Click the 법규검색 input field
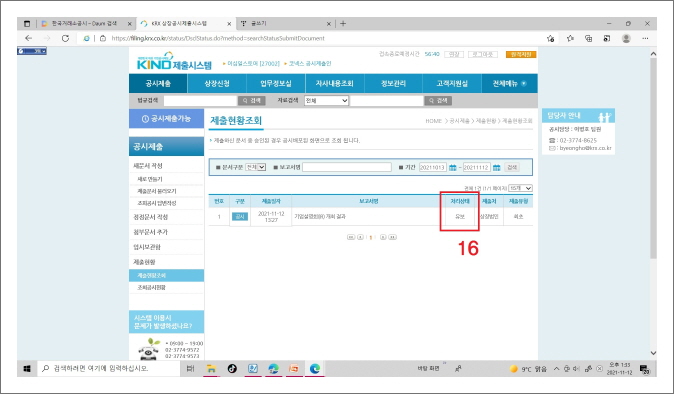This screenshot has width=674, height=394. click(201, 101)
